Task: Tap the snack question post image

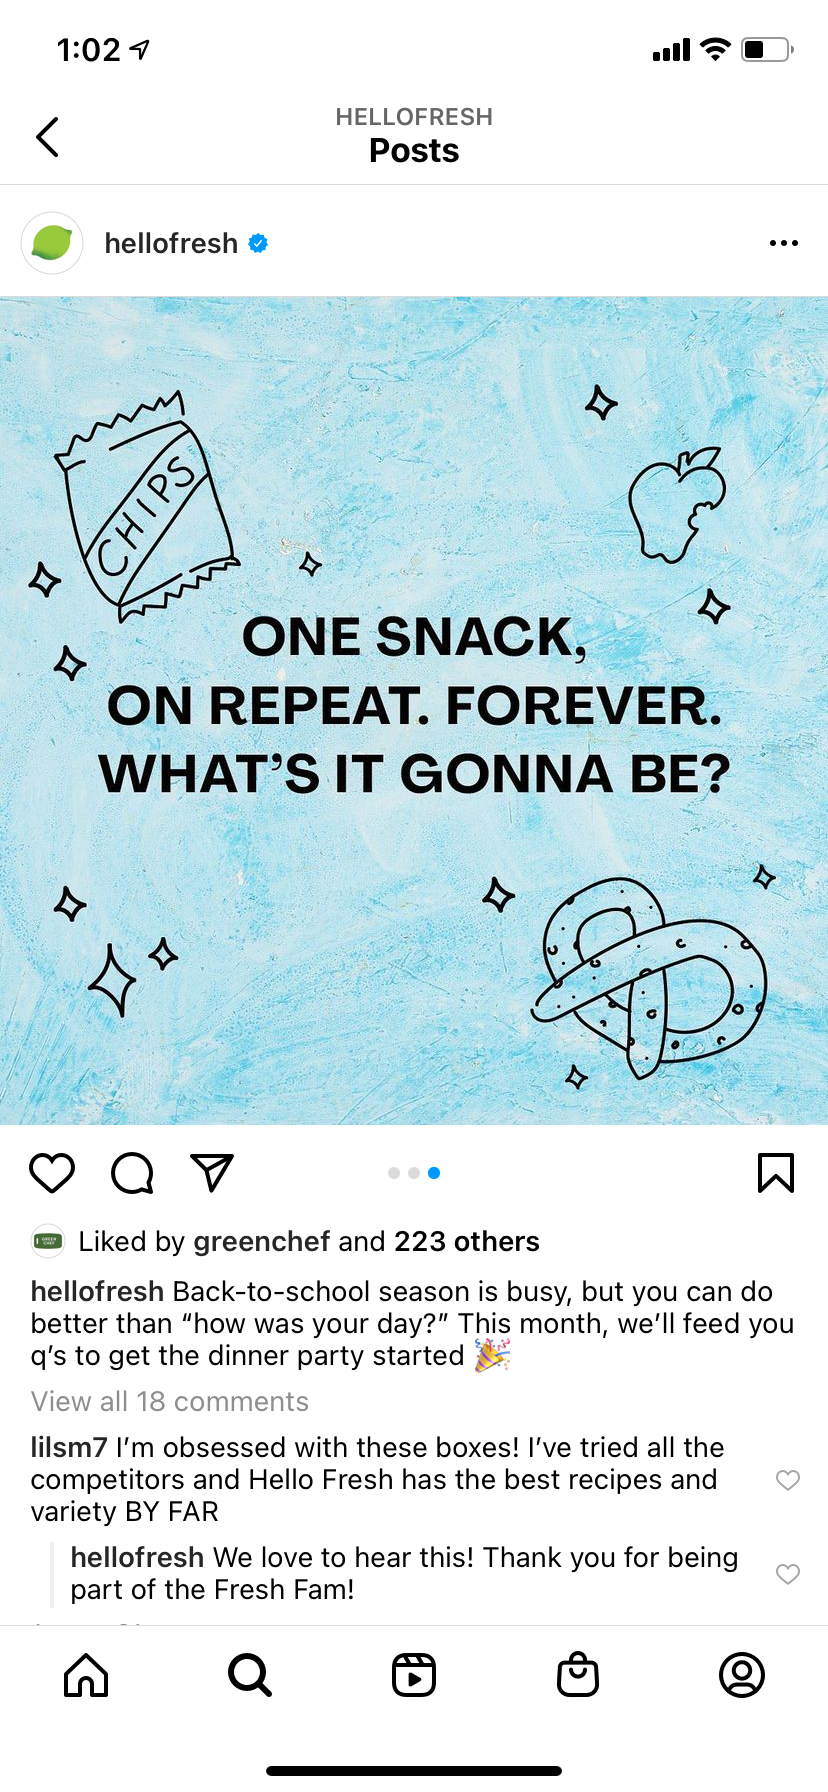Action: coord(414,710)
